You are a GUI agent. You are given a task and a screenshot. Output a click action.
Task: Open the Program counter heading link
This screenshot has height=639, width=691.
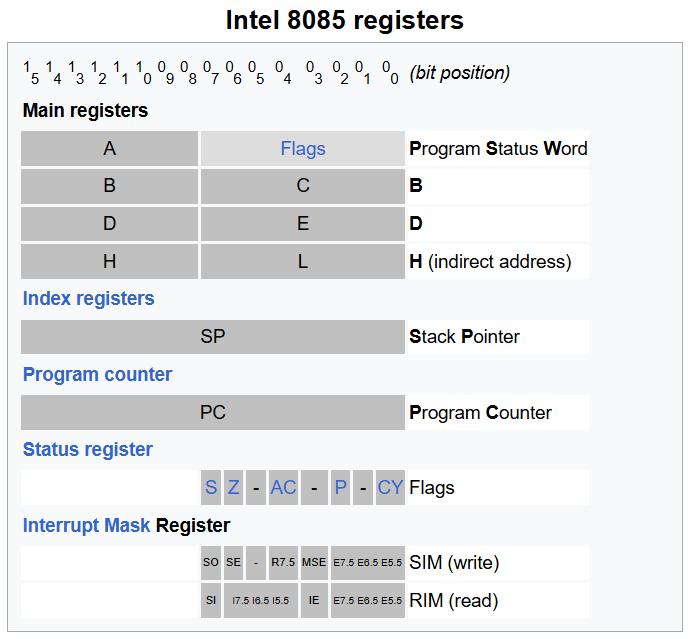[x=97, y=374]
